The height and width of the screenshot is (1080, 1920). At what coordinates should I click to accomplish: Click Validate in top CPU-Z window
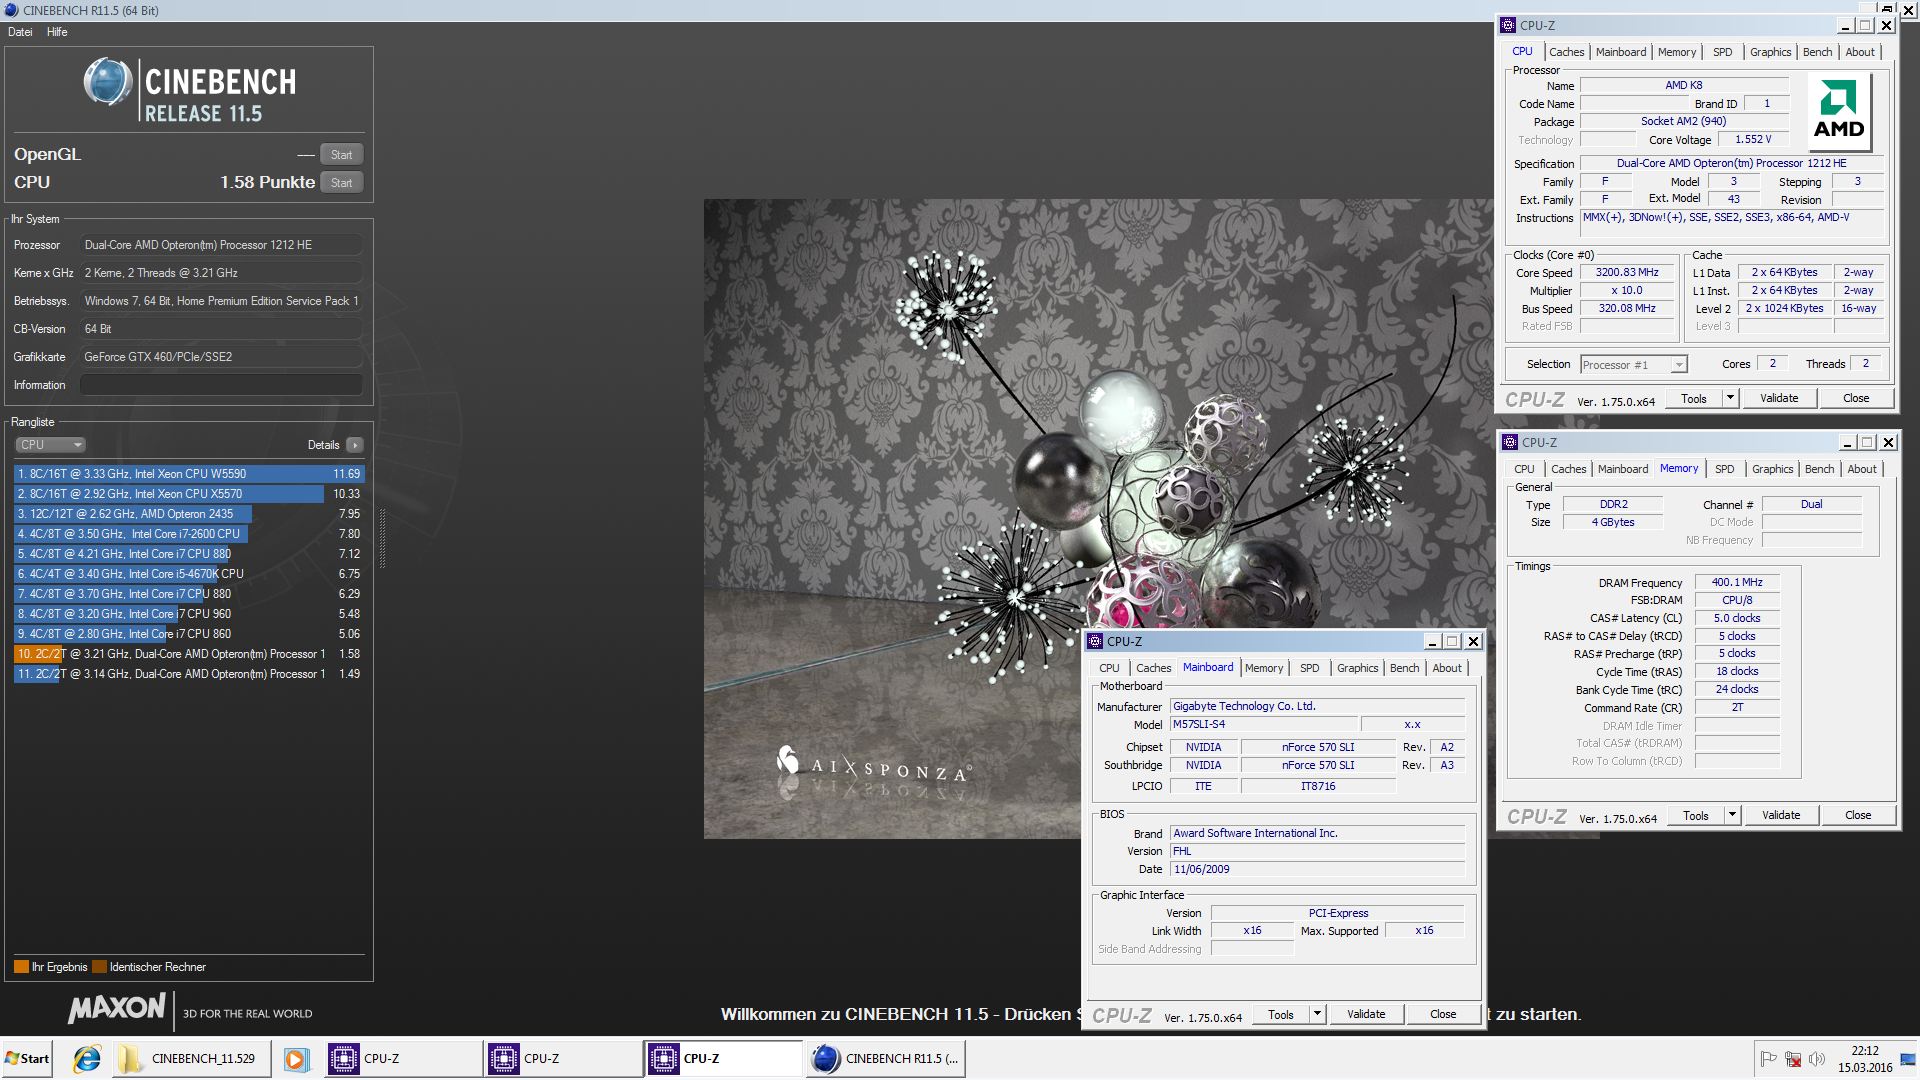(x=1779, y=398)
